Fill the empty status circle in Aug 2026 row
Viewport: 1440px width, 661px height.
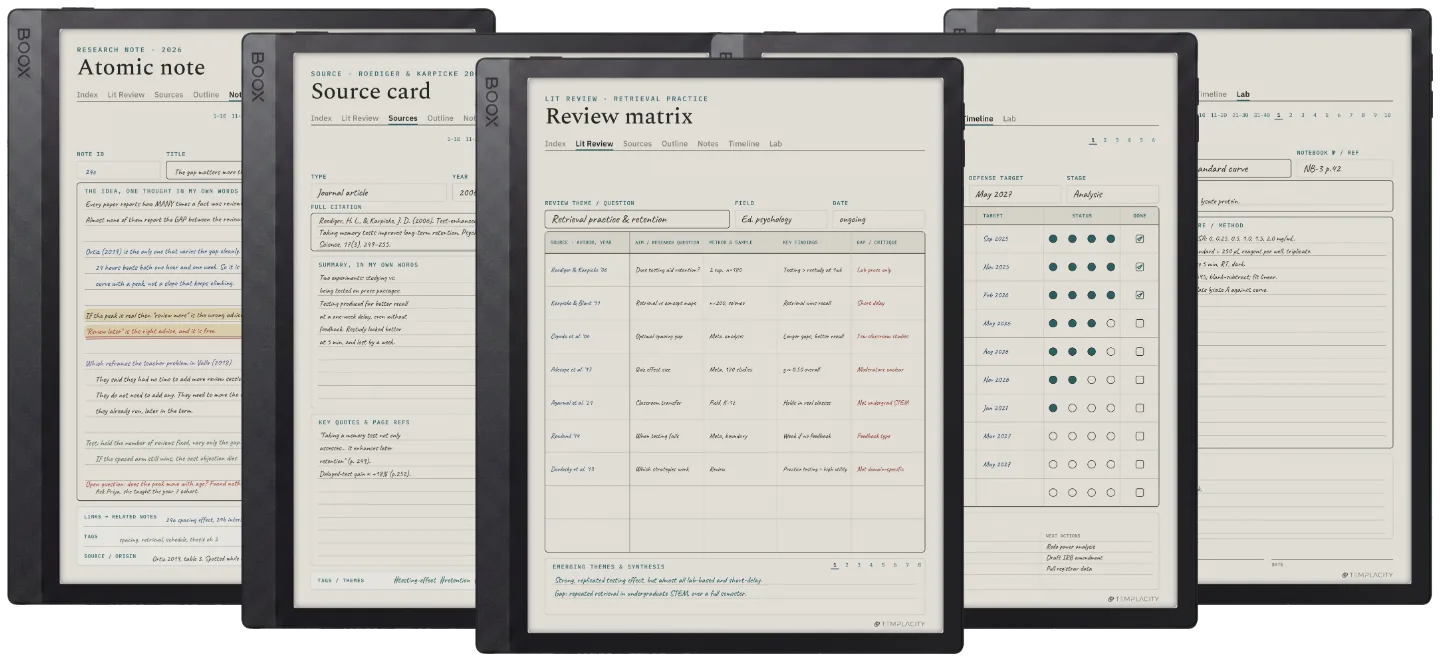(x=1111, y=351)
